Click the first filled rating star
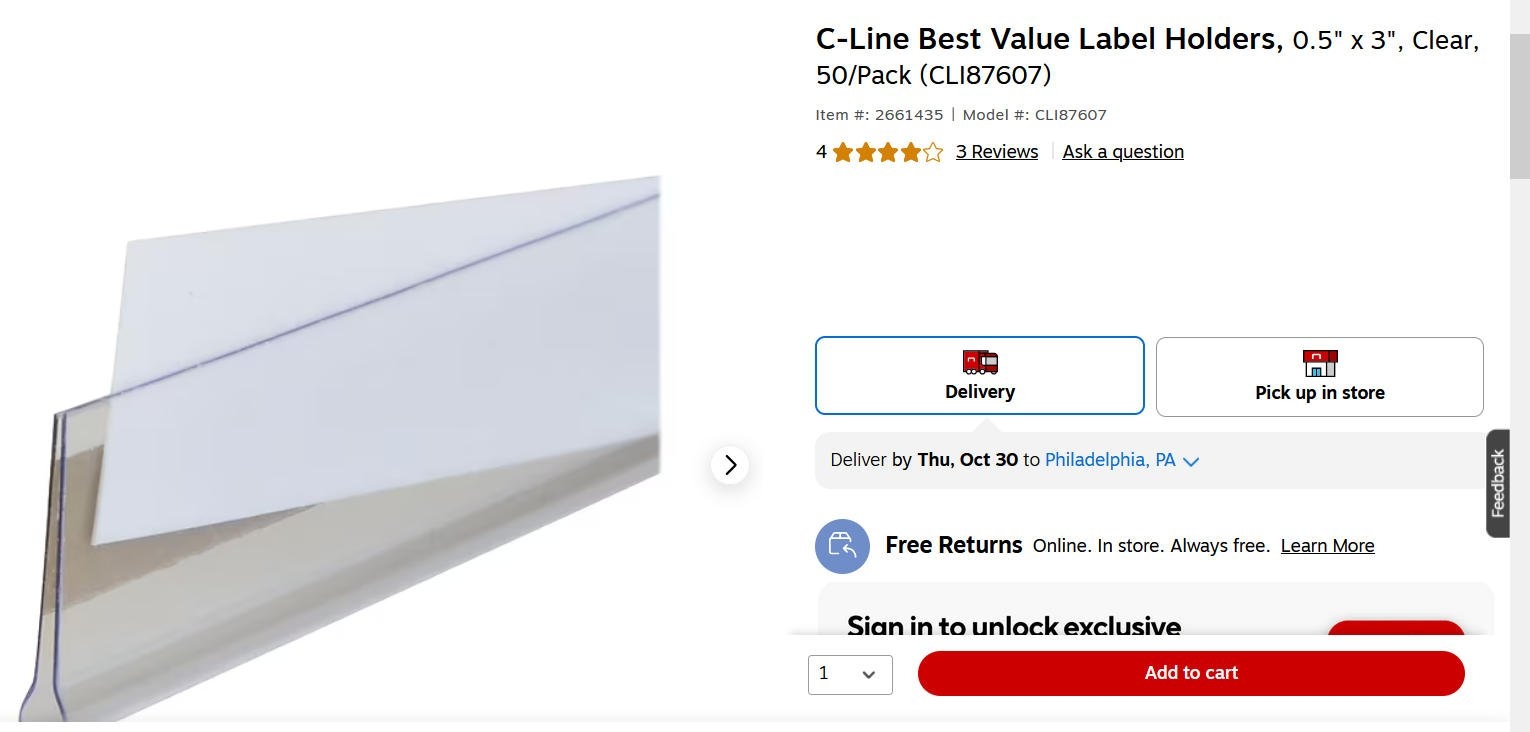The height and width of the screenshot is (732, 1530). click(843, 151)
